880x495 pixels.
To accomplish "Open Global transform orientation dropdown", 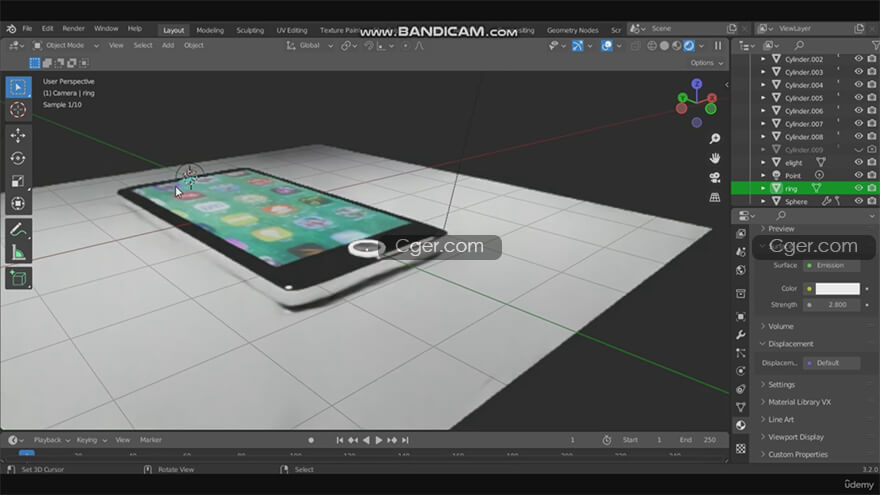I will click(310, 45).
